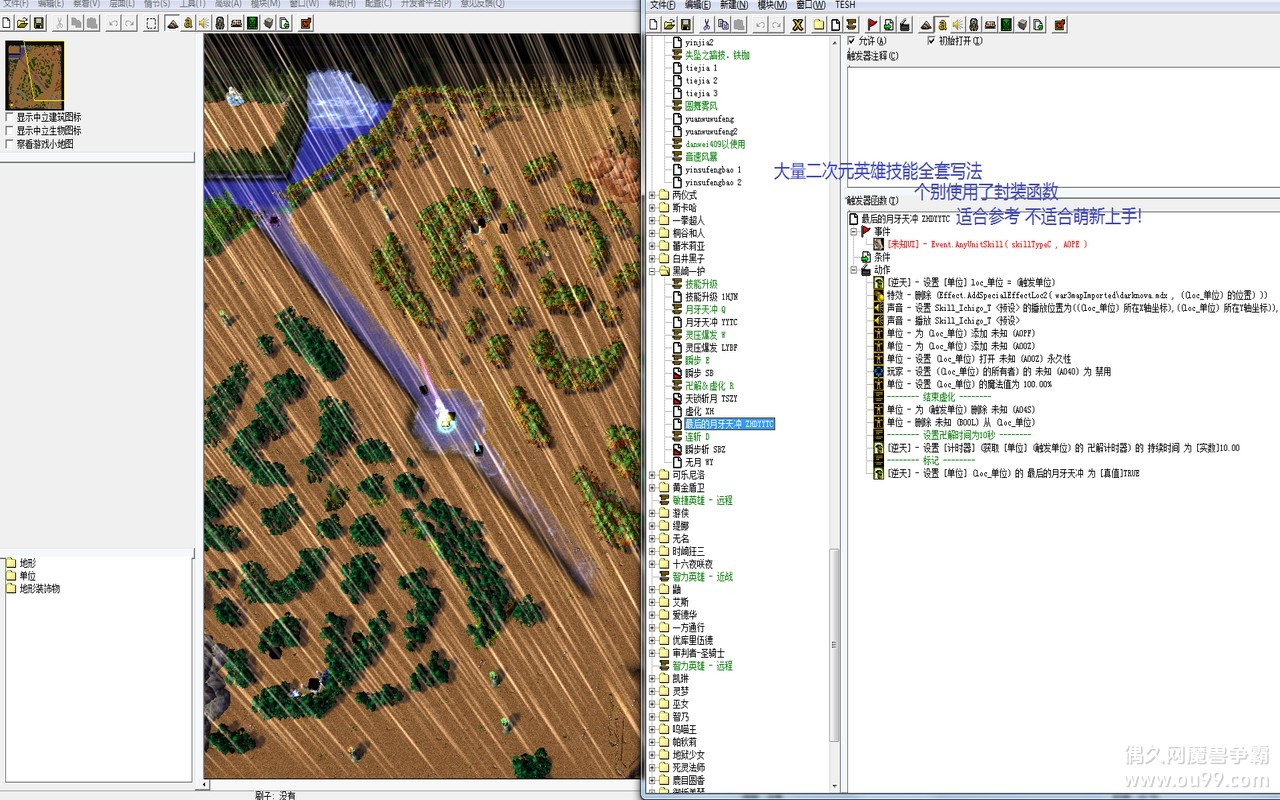Toggle the 允许 enabled checkbox
The width and height of the screenshot is (1280, 800).
[852, 41]
